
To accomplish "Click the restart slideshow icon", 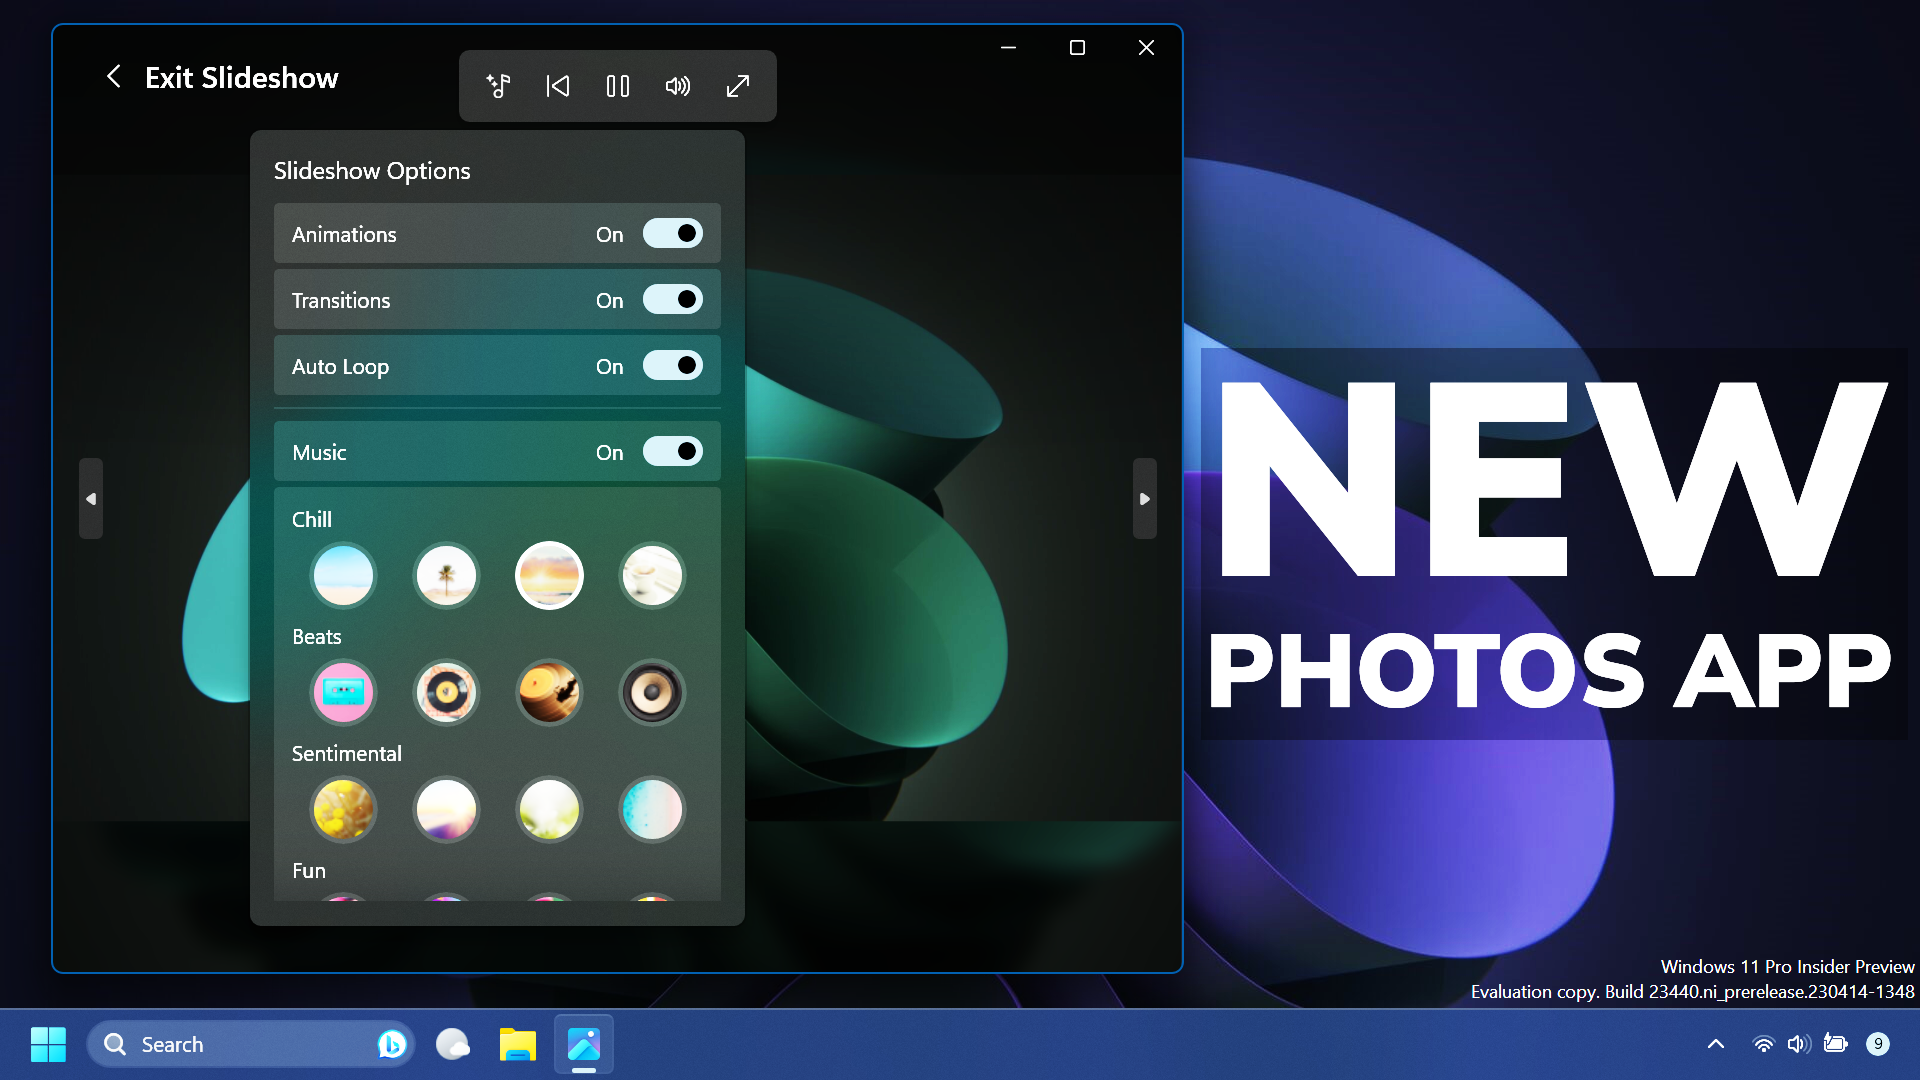I will (558, 86).
